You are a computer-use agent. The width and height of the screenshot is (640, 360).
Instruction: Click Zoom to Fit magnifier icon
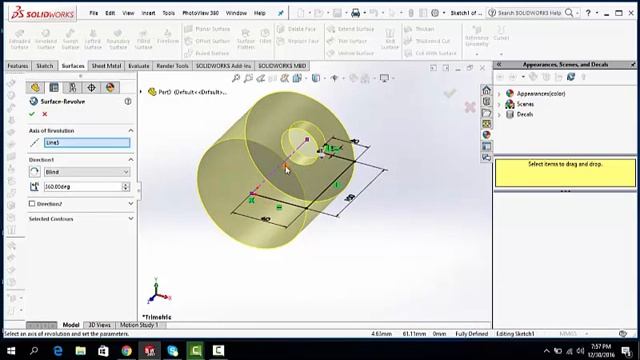click(236, 78)
